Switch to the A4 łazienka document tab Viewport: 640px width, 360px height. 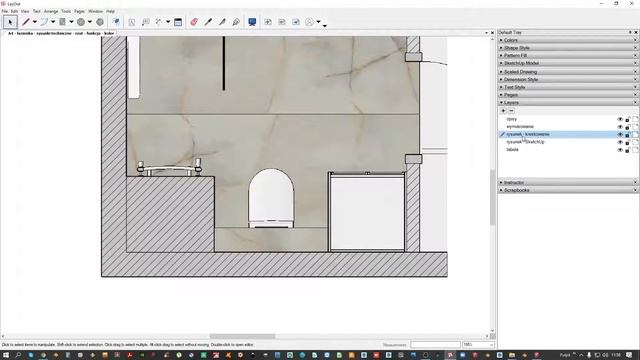(61, 33)
